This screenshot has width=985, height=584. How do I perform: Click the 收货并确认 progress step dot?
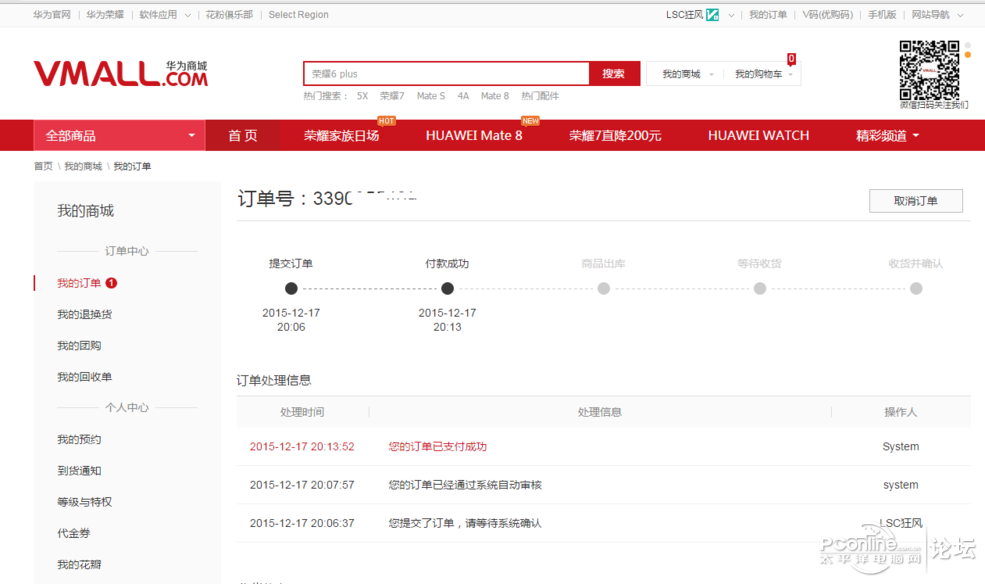coord(916,289)
